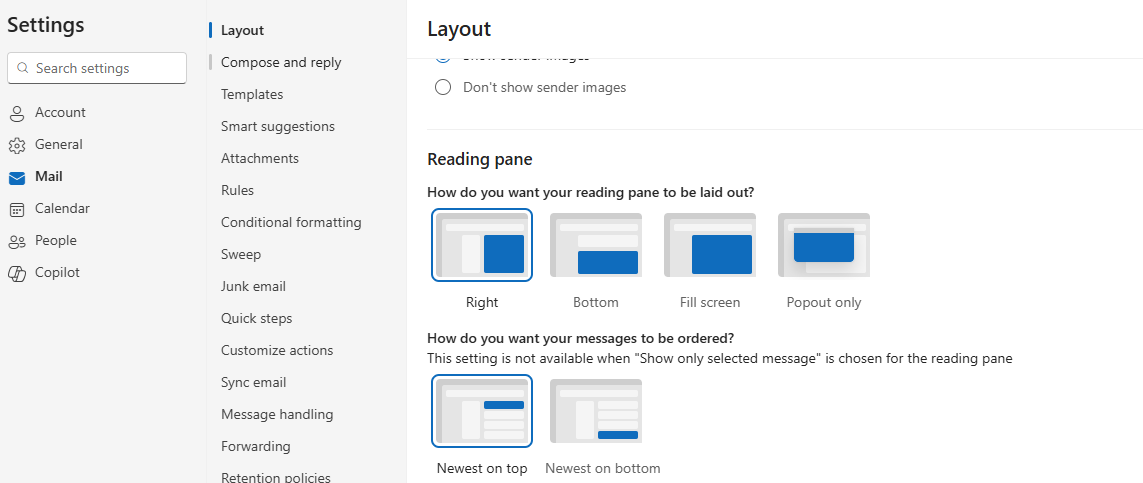Click the Newest on bottom label
The height and width of the screenshot is (483, 1143).
click(603, 468)
